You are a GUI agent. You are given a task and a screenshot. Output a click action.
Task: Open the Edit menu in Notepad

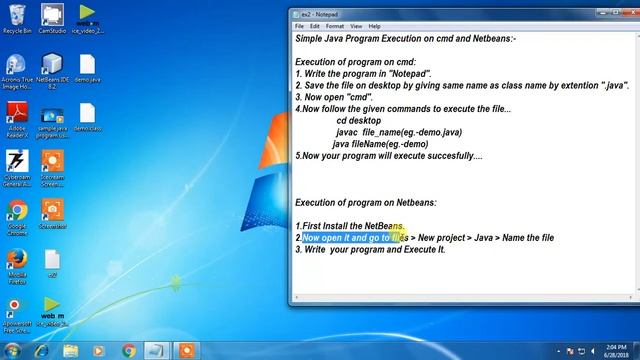tap(314, 26)
